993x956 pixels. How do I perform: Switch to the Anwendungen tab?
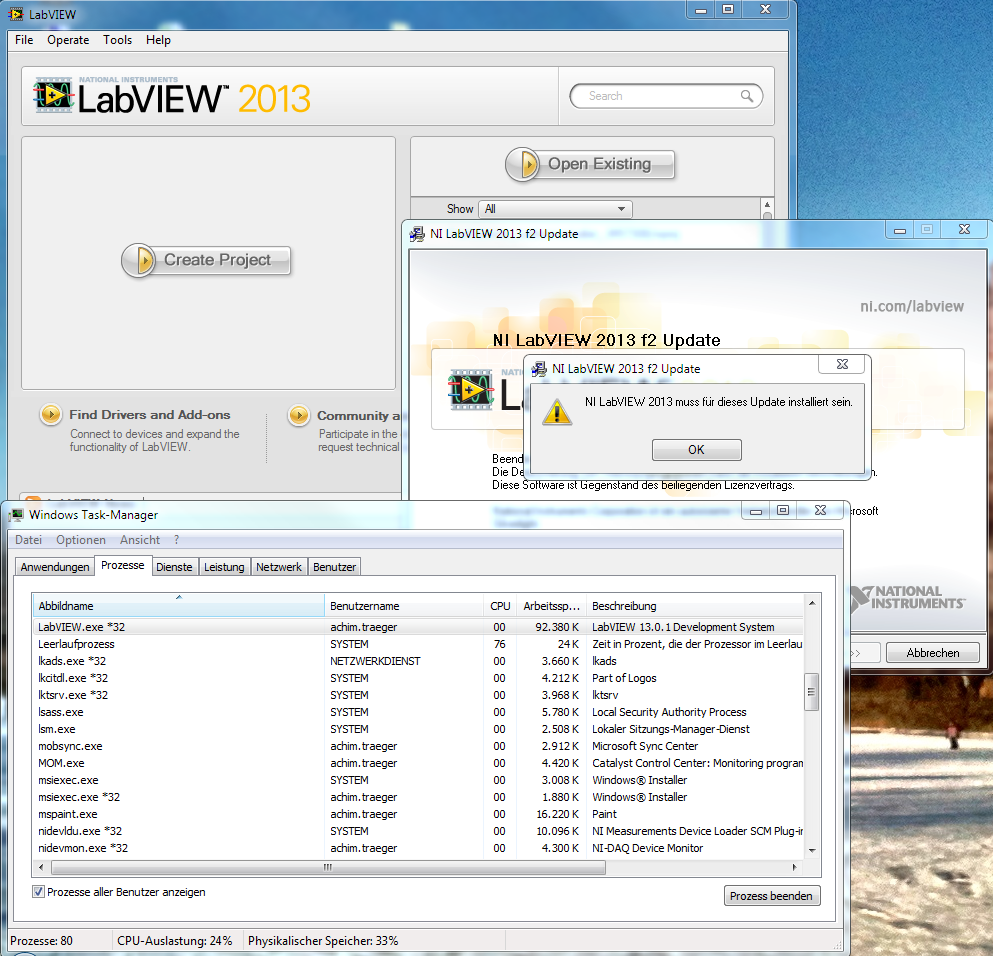point(54,567)
